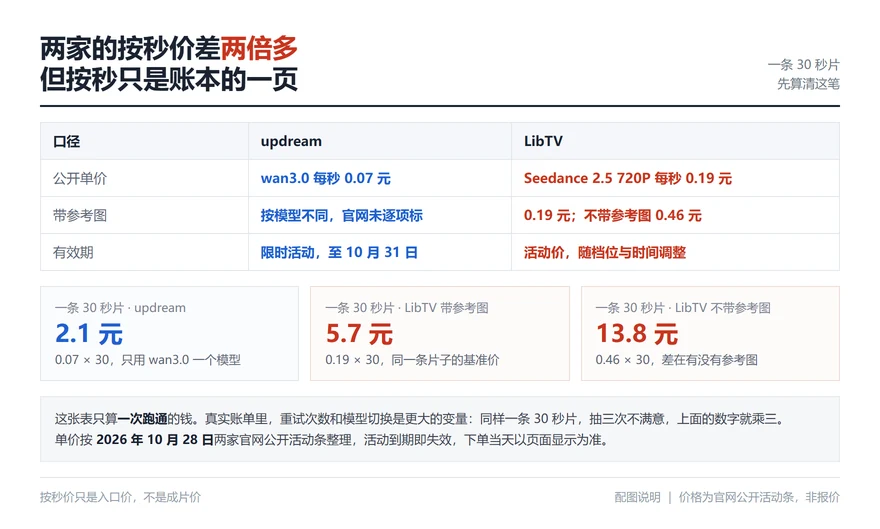The height and width of the screenshot is (529, 880).
Task: Click the red price '13.8 元'
Action: (x=637, y=334)
